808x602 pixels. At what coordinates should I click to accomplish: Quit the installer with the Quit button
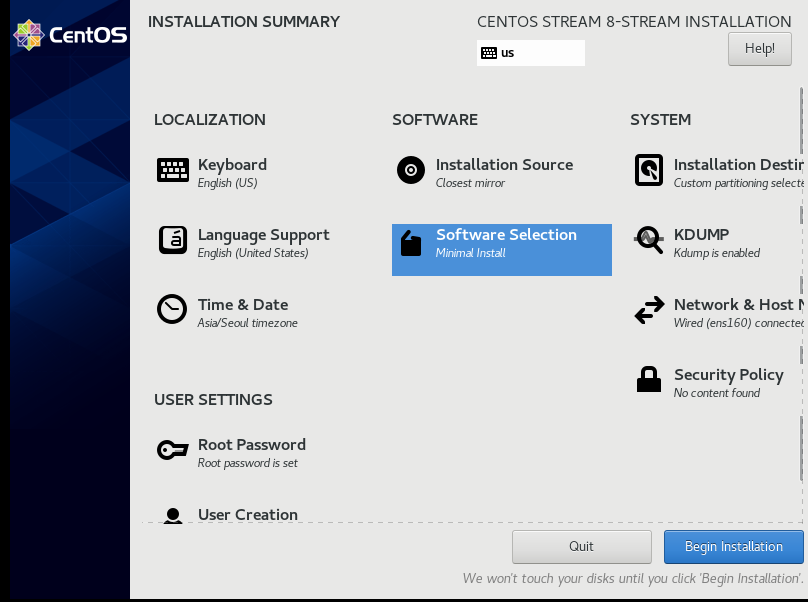click(x=581, y=546)
